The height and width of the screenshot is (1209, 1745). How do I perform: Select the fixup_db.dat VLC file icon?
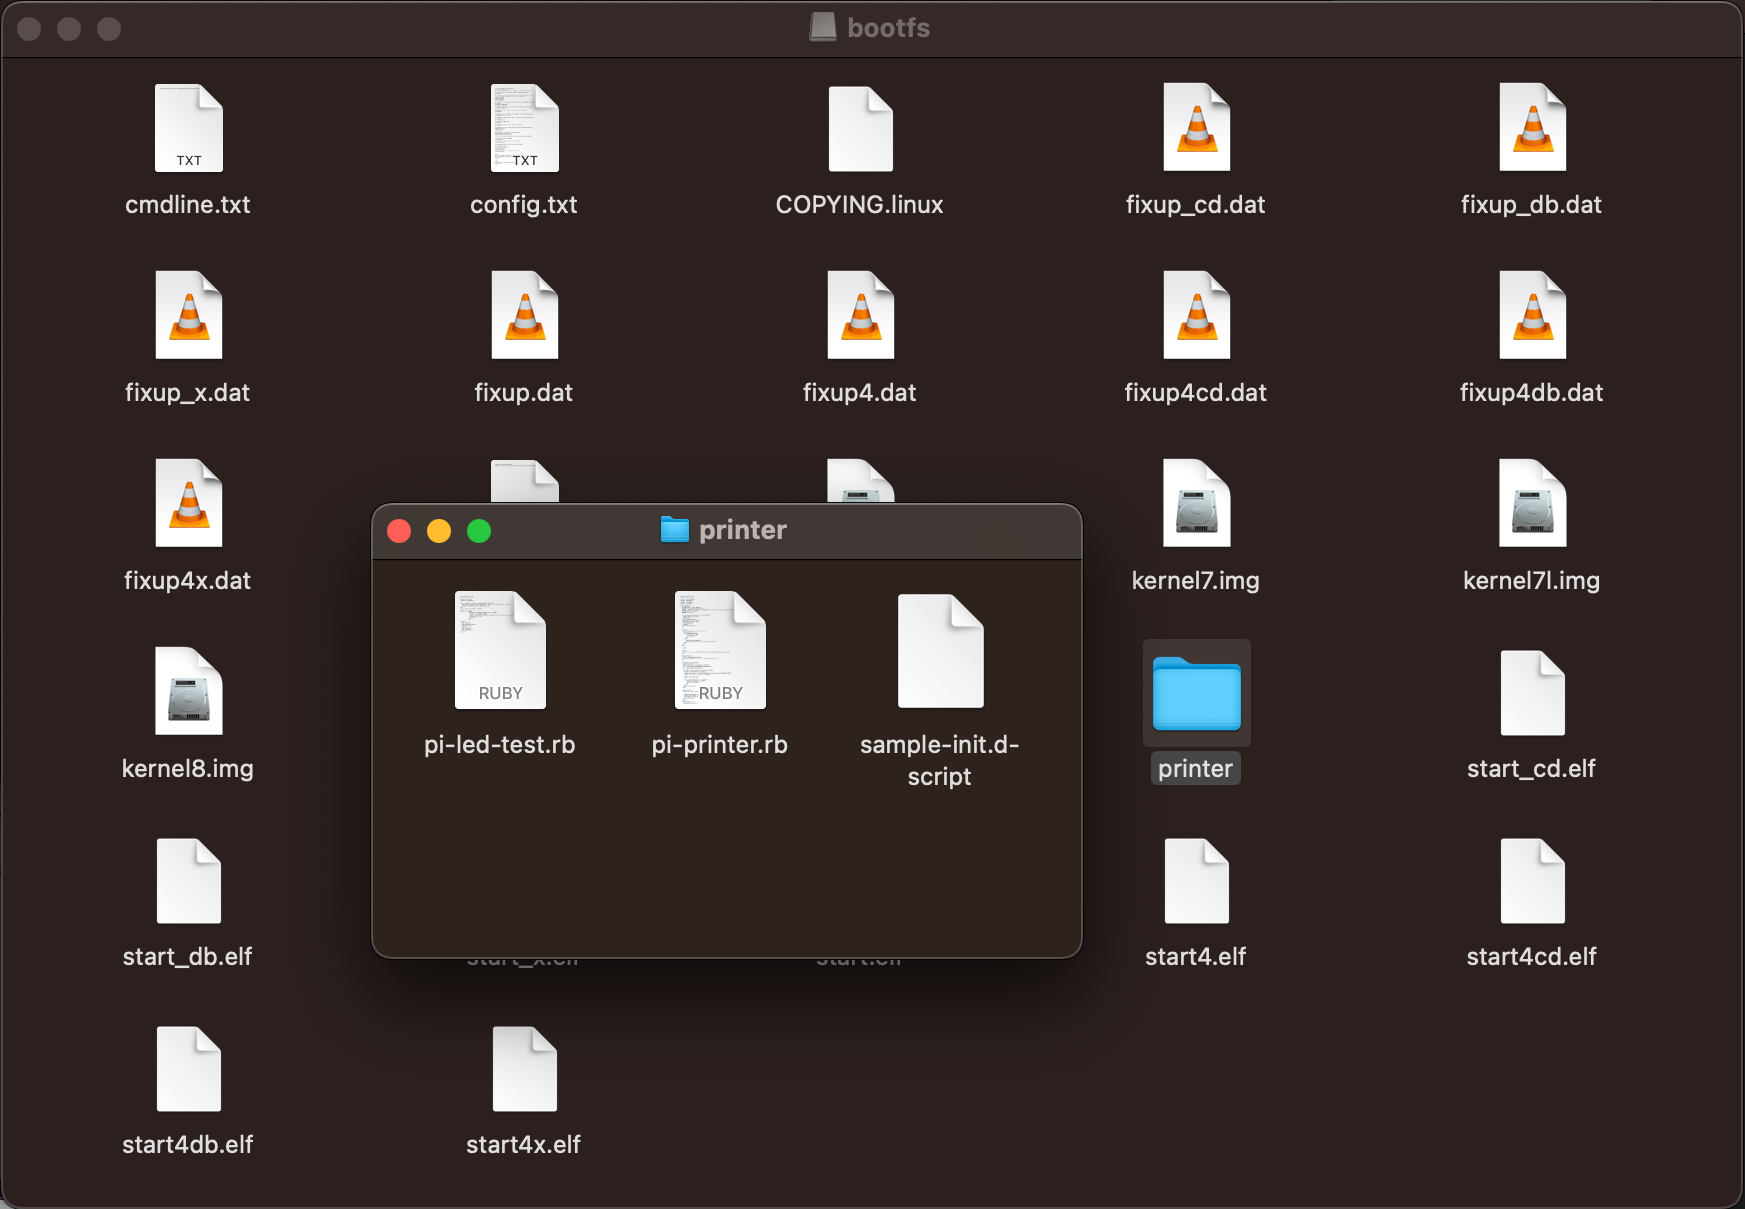click(1532, 128)
